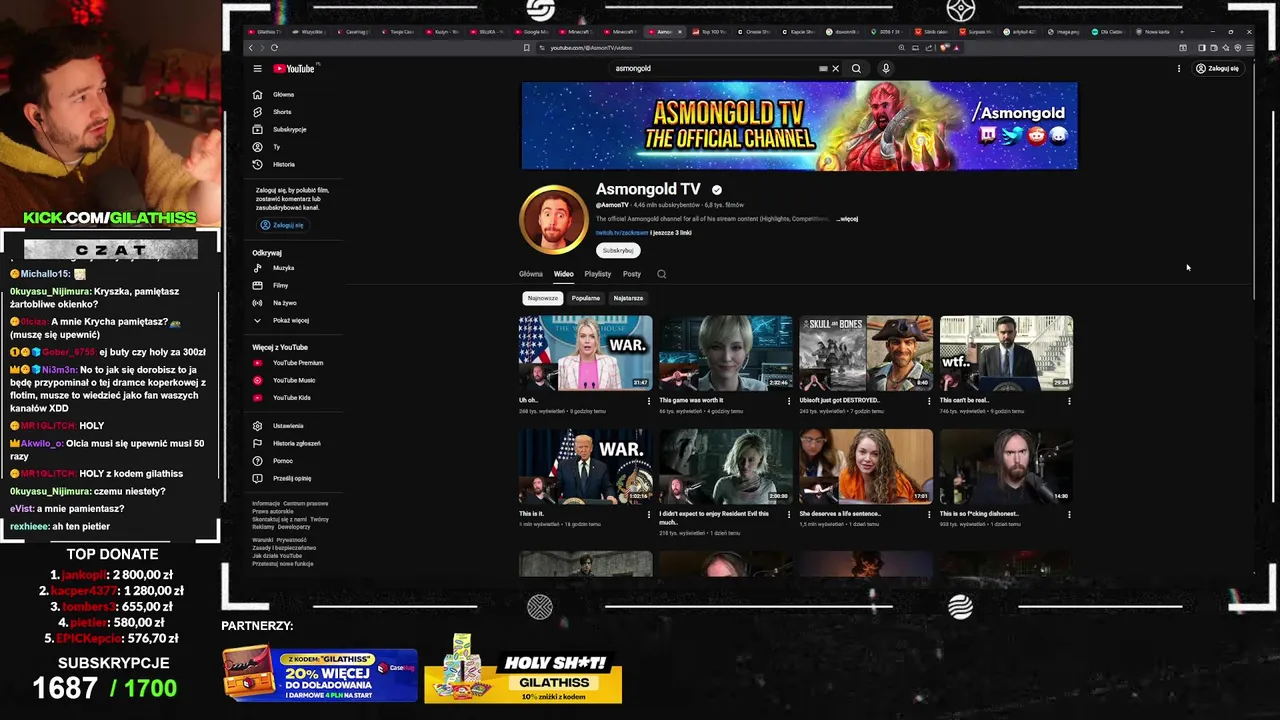Open YouTube Premium entry
This screenshot has height=720, width=1280.
pyautogui.click(x=297, y=363)
